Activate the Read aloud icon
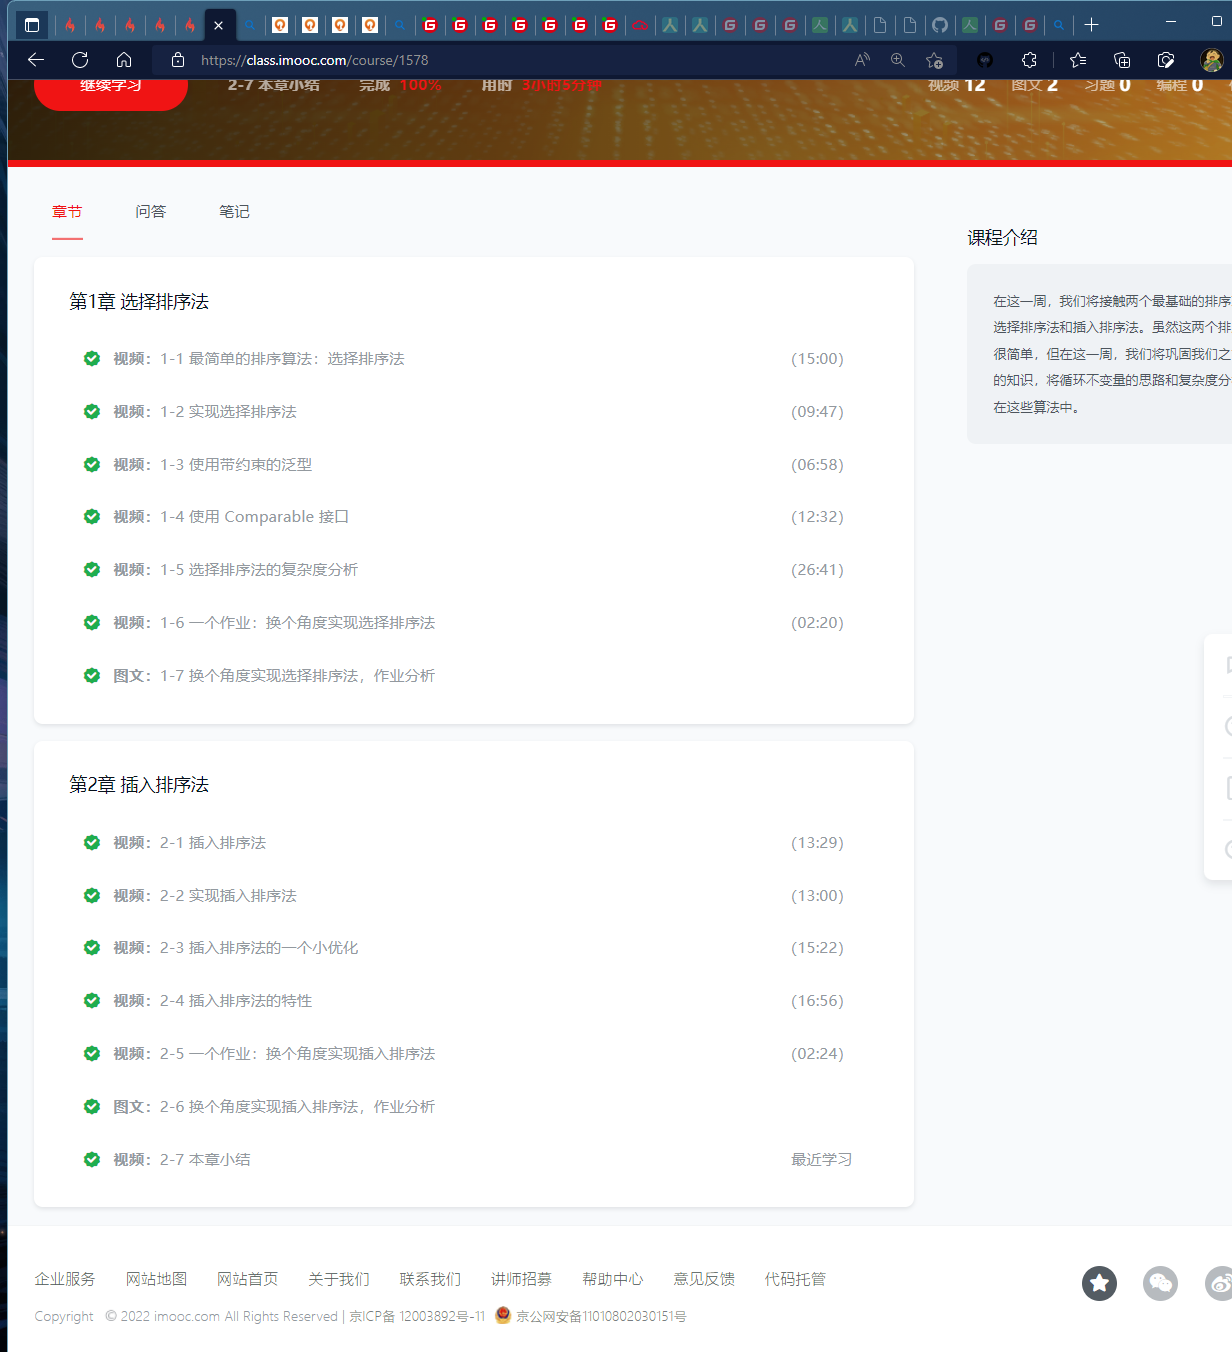Image resolution: width=1232 pixels, height=1352 pixels. tap(862, 60)
